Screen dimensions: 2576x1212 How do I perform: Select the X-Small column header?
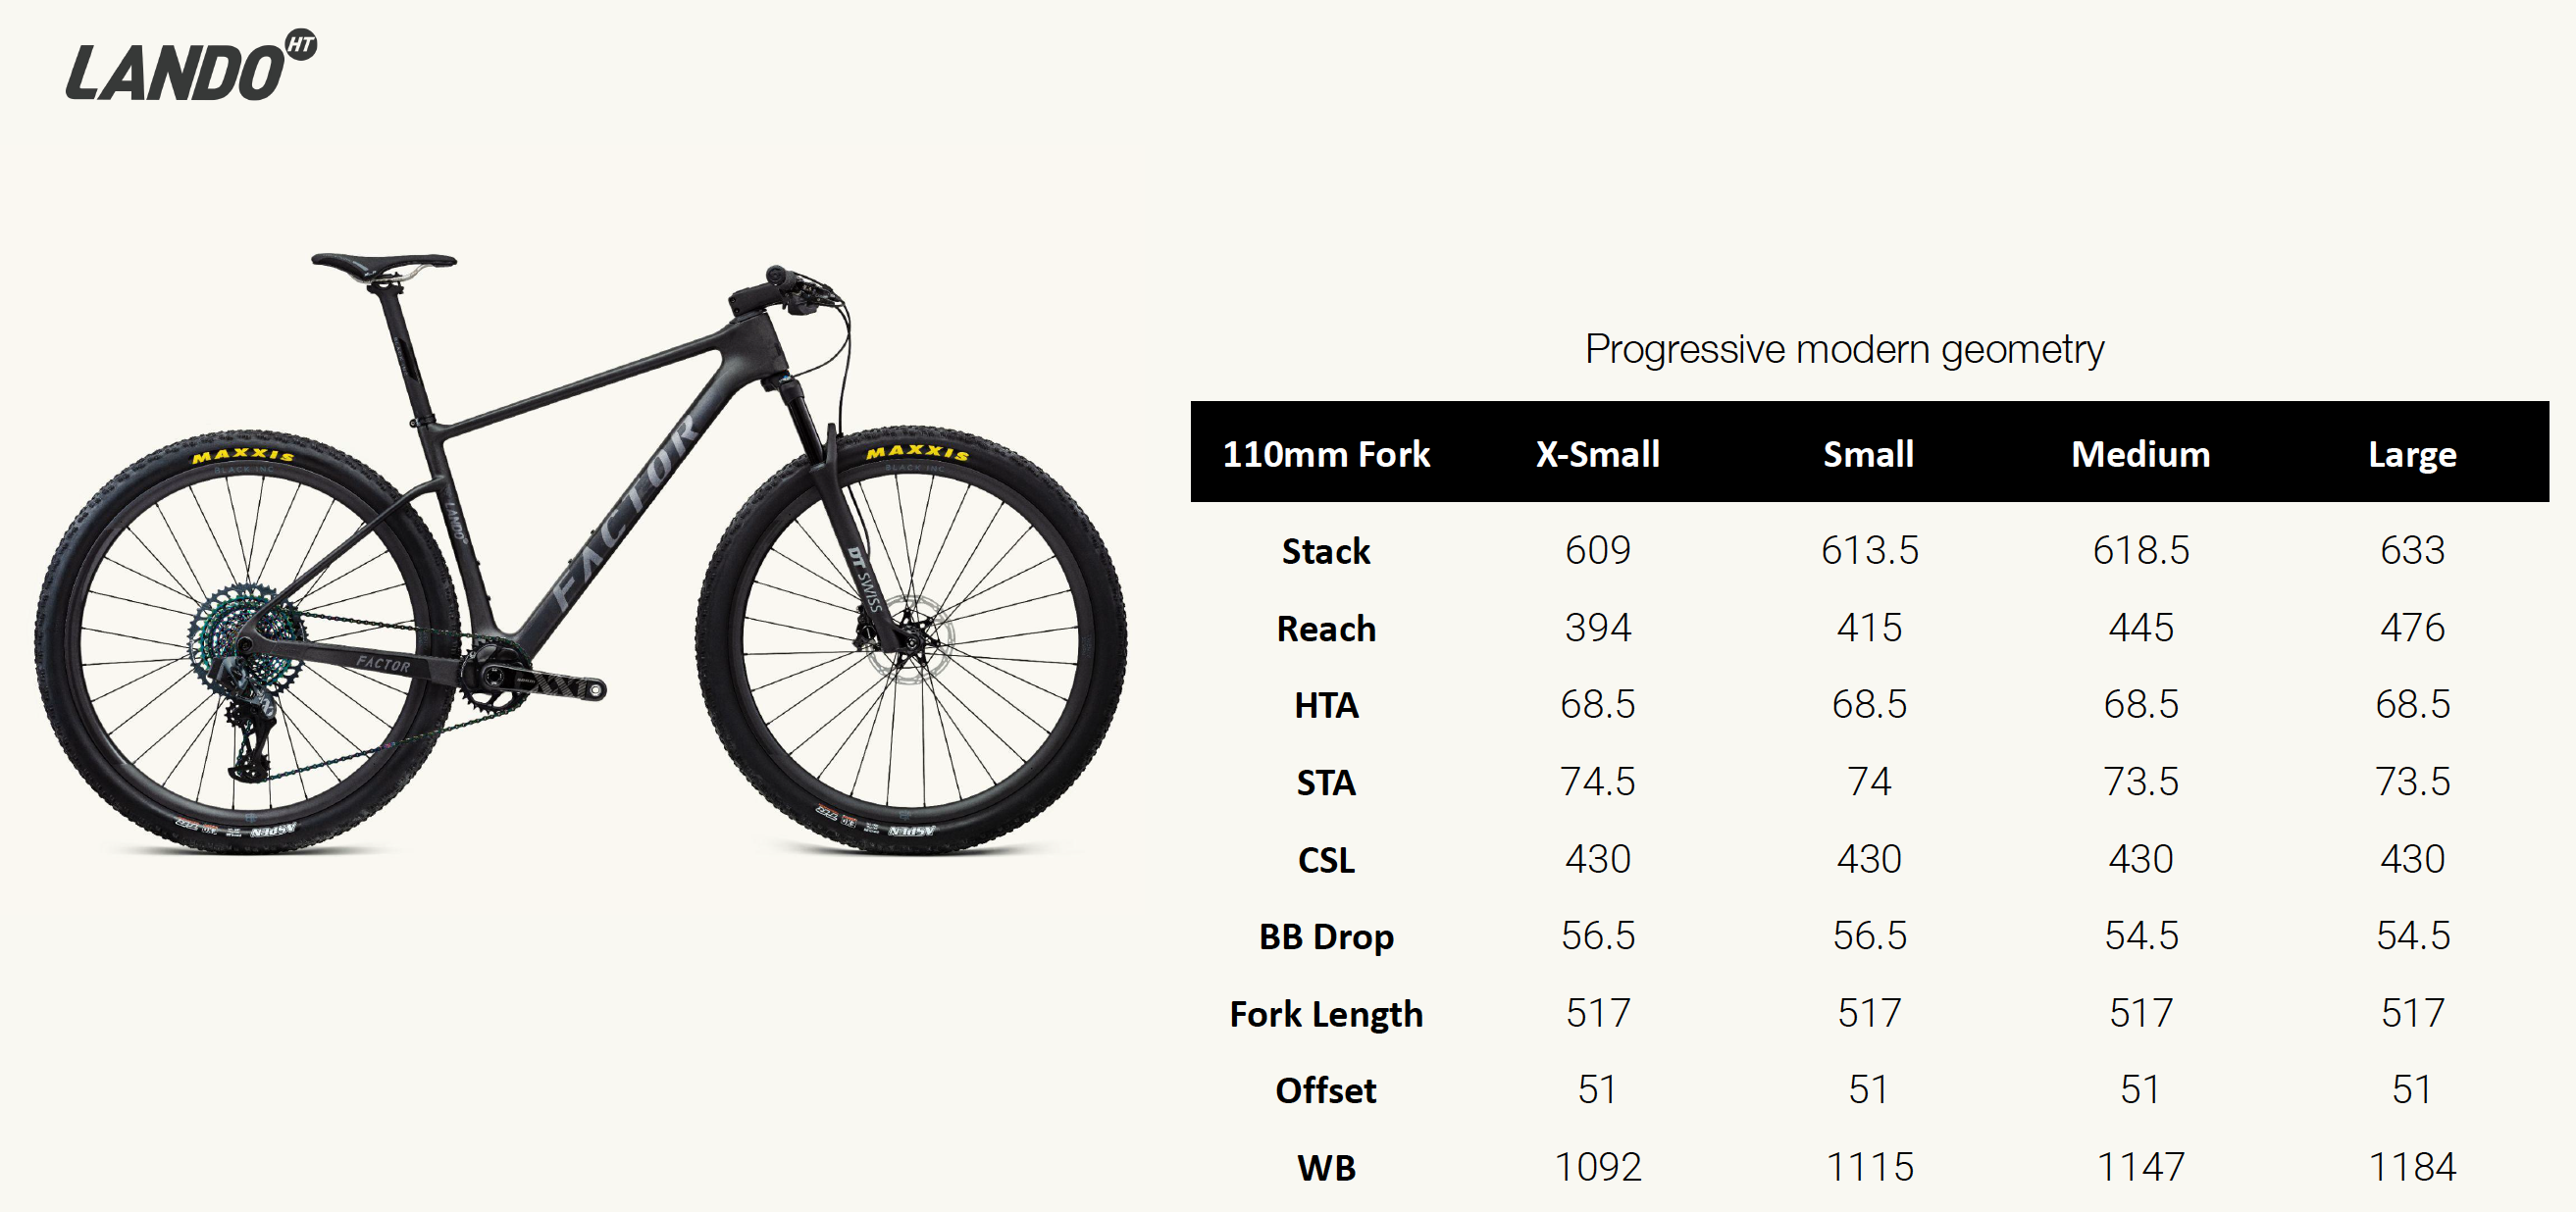1597,454
